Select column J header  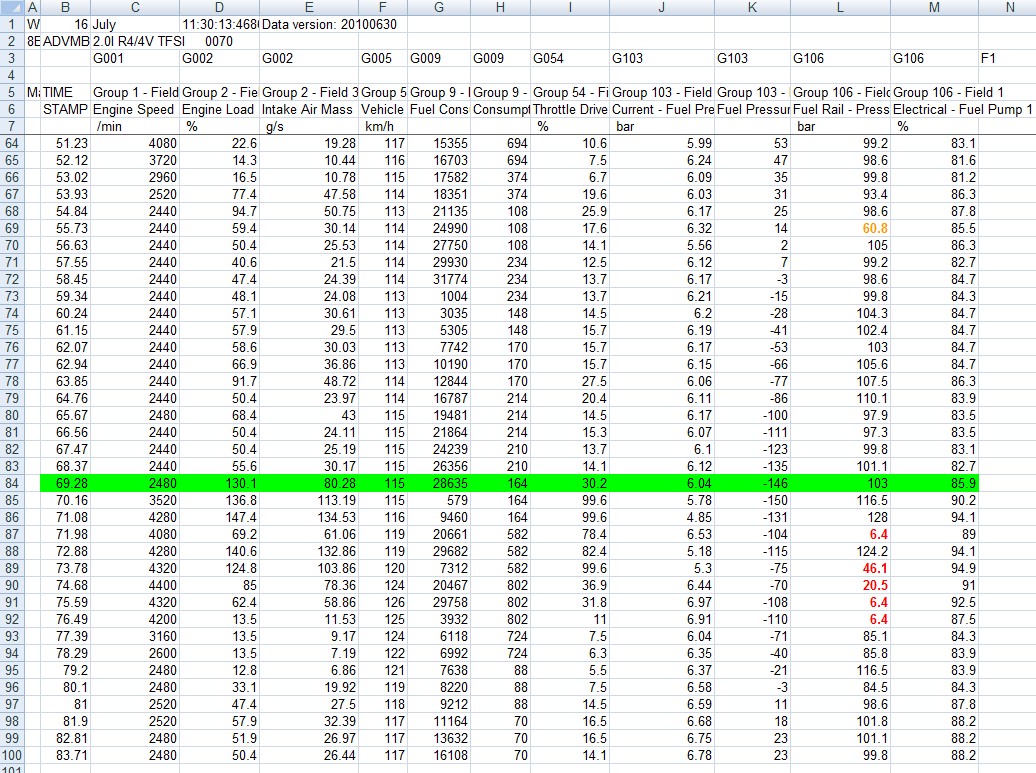pos(661,7)
